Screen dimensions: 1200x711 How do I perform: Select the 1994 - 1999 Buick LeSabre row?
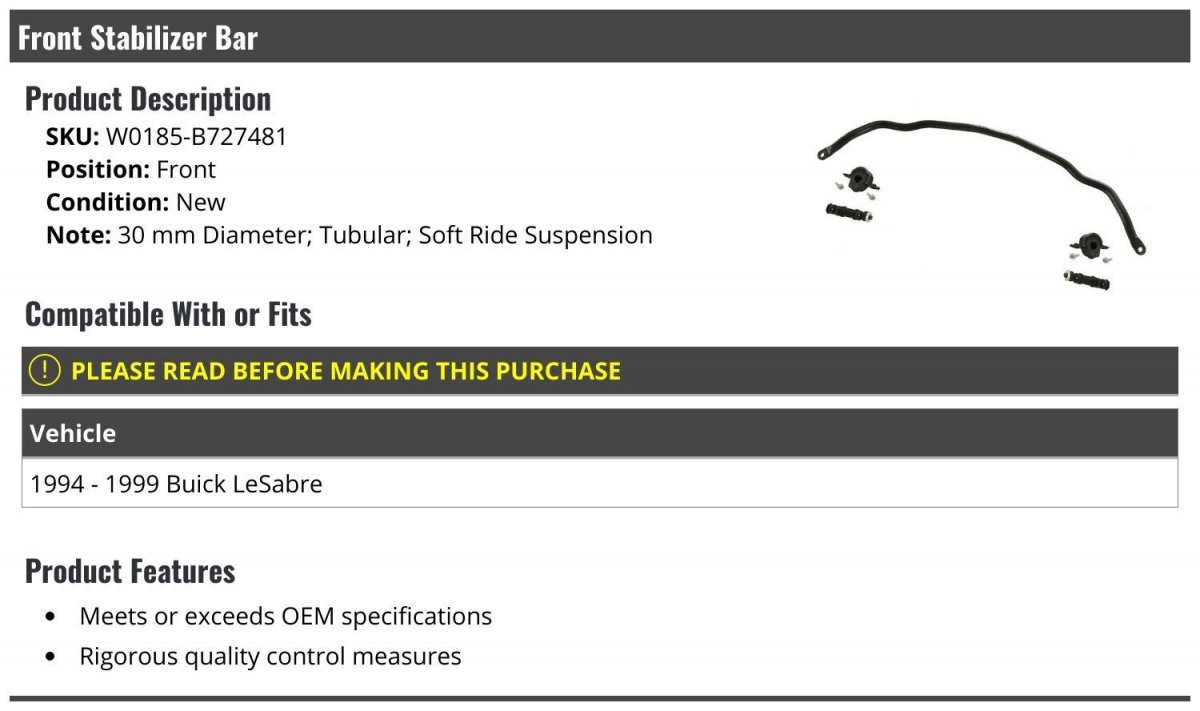(600, 484)
